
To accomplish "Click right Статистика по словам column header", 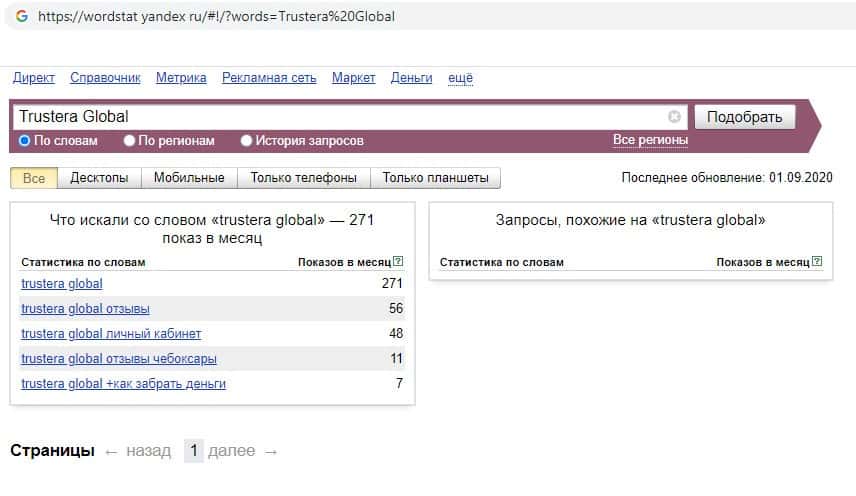I will point(502,262).
